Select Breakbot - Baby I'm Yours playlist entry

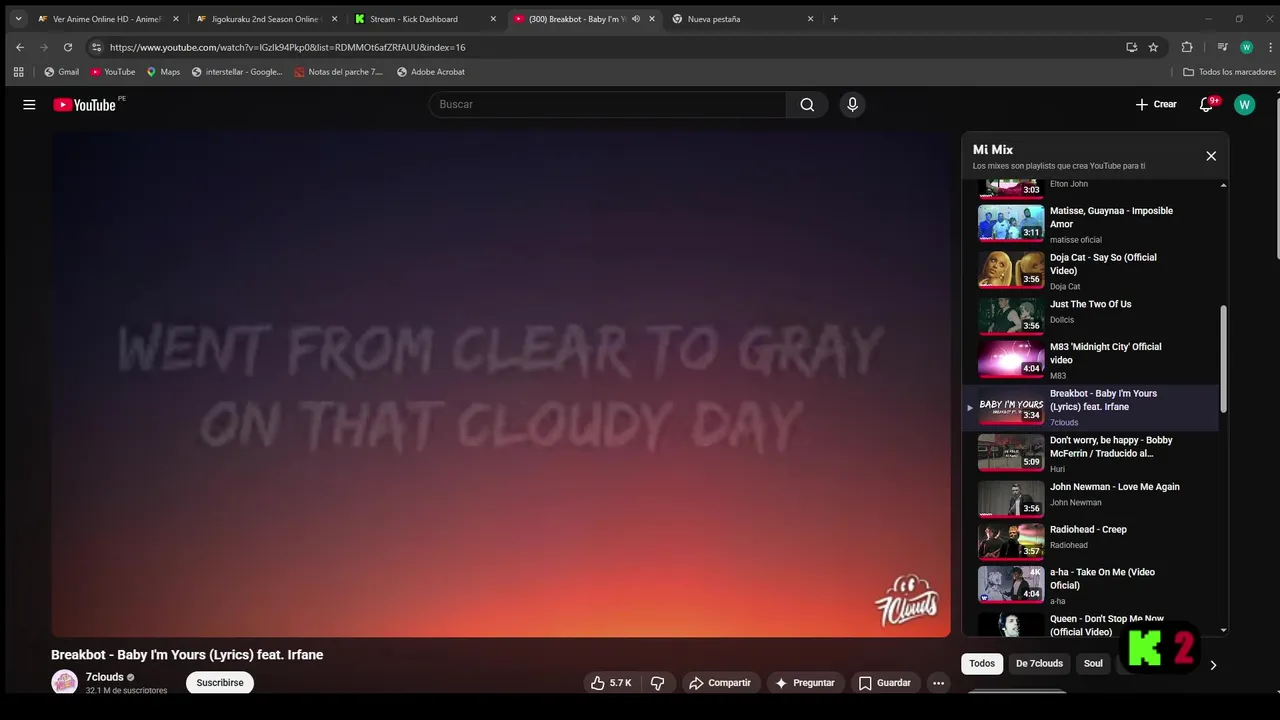(1090, 407)
